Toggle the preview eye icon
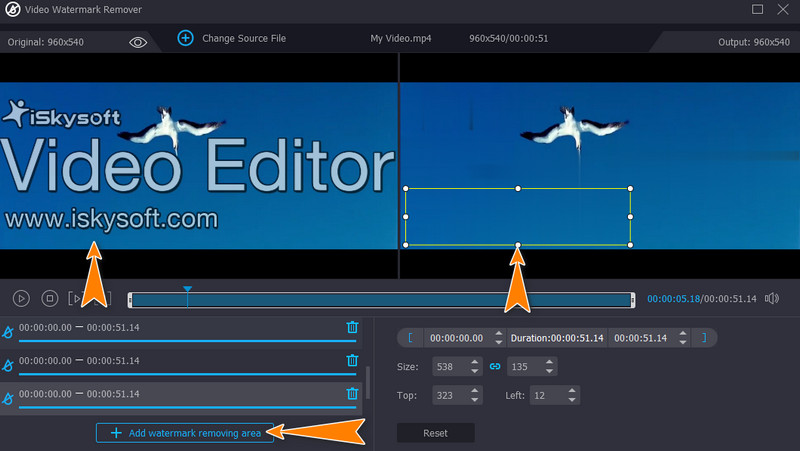 (x=138, y=41)
